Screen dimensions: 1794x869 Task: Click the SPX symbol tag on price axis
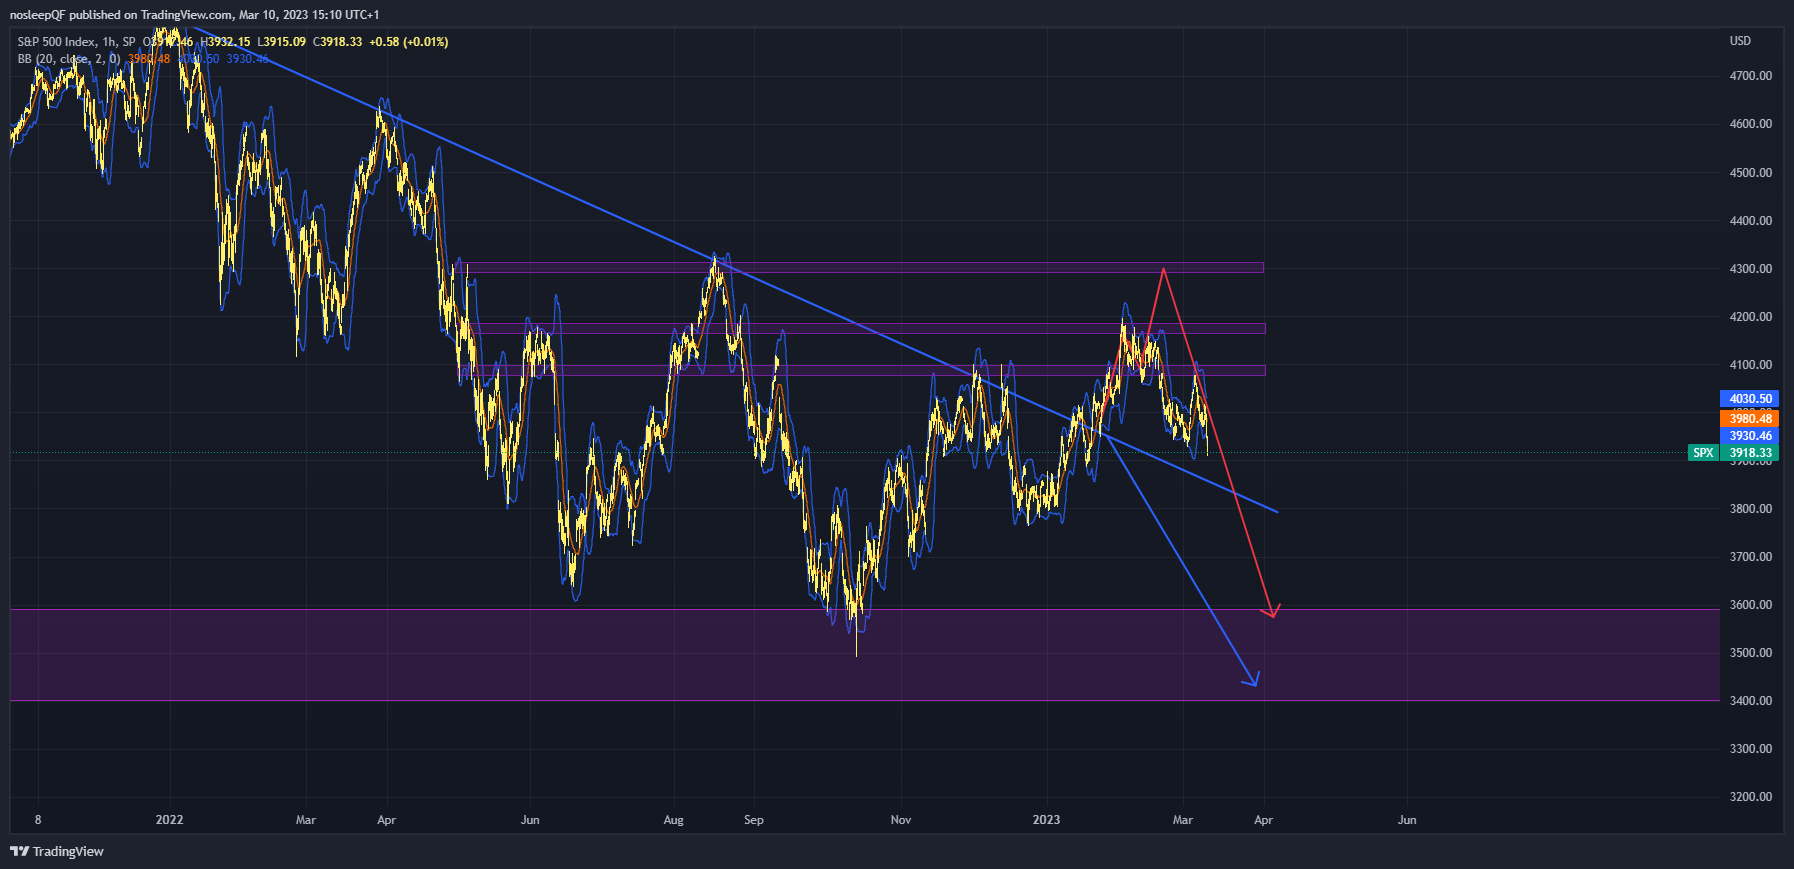click(x=1703, y=453)
